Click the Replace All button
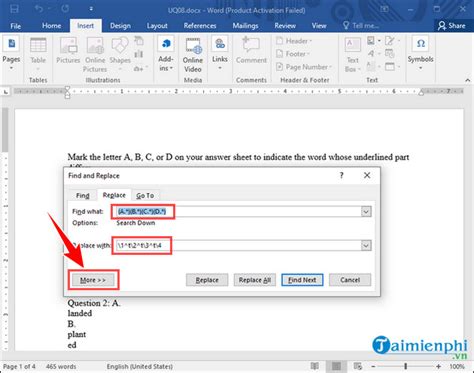Viewport: 474px width, 373px height. click(x=255, y=280)
